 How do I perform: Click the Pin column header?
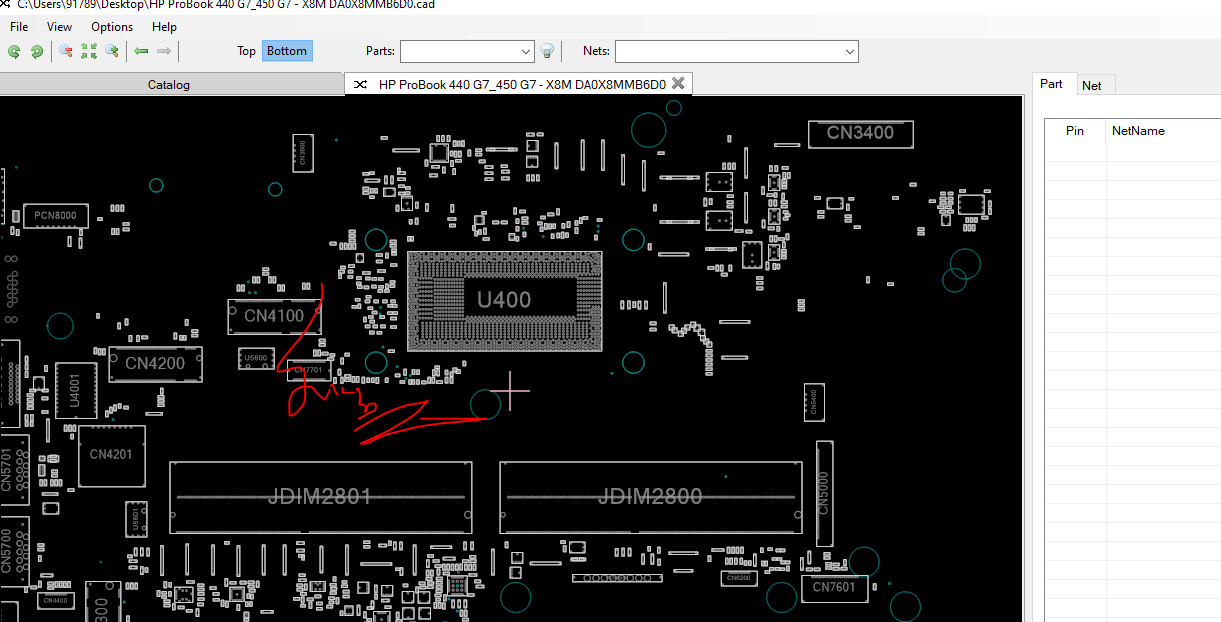(x=1075, y=130)
